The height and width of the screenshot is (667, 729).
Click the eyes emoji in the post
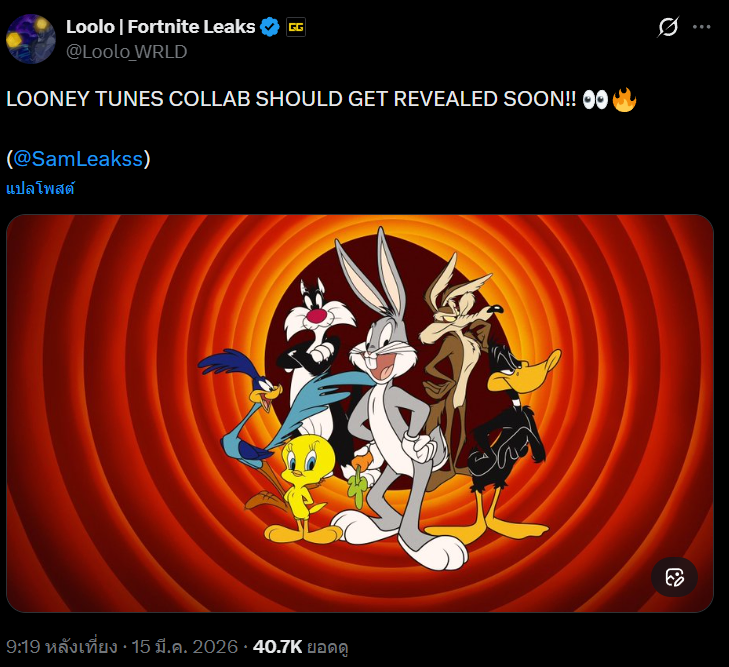[x=594, y=101]
